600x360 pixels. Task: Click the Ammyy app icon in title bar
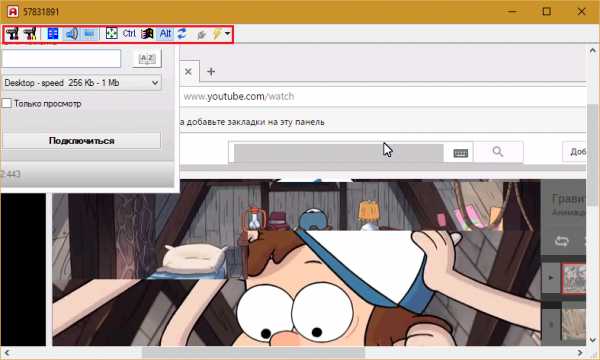pyautogui.click(x=13, y=11)
